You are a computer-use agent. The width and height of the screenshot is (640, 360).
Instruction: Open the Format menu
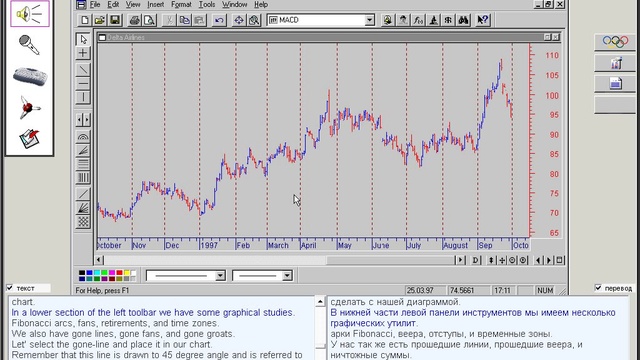pos(181,4)
